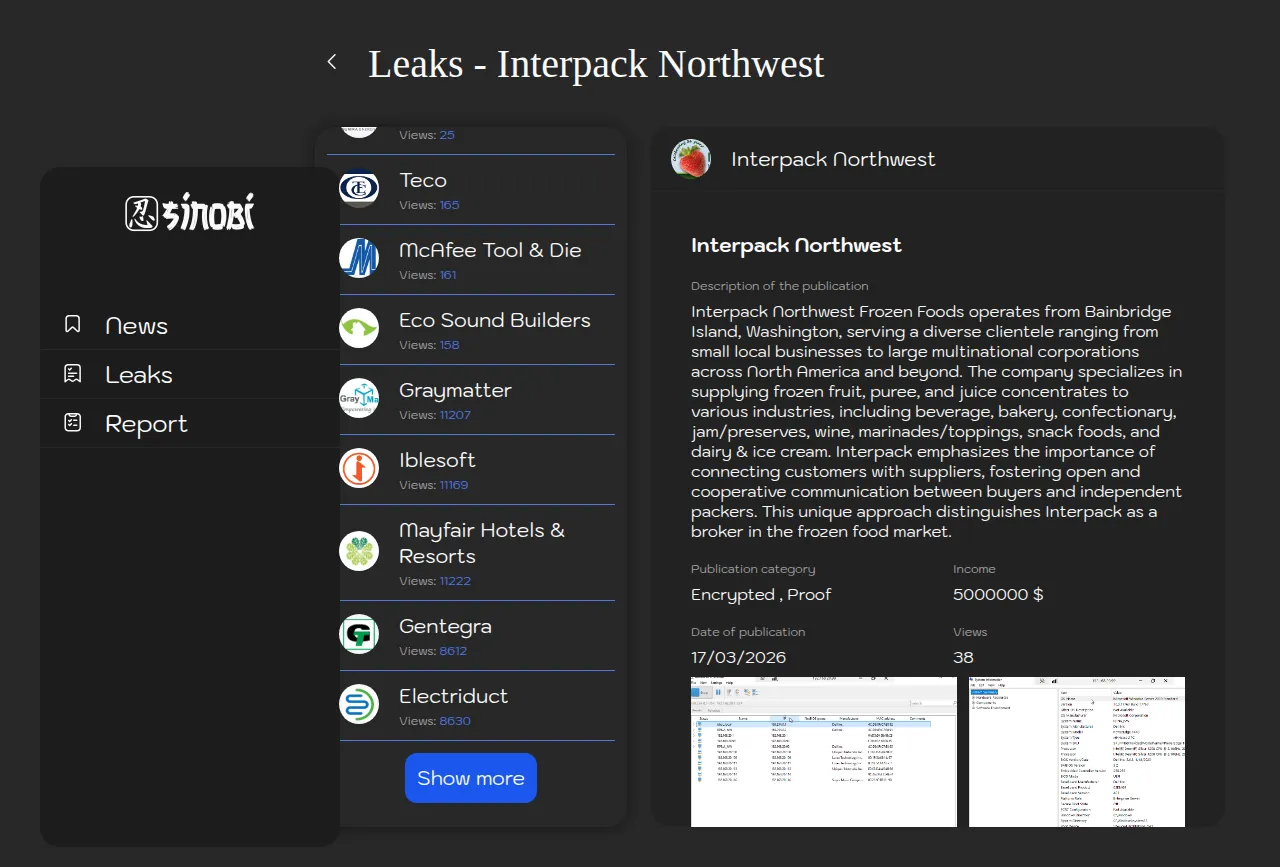This screenshot has height=867, width=1280.
Task: Click the Sinobi logo in the sidebar
Action: 190,212
